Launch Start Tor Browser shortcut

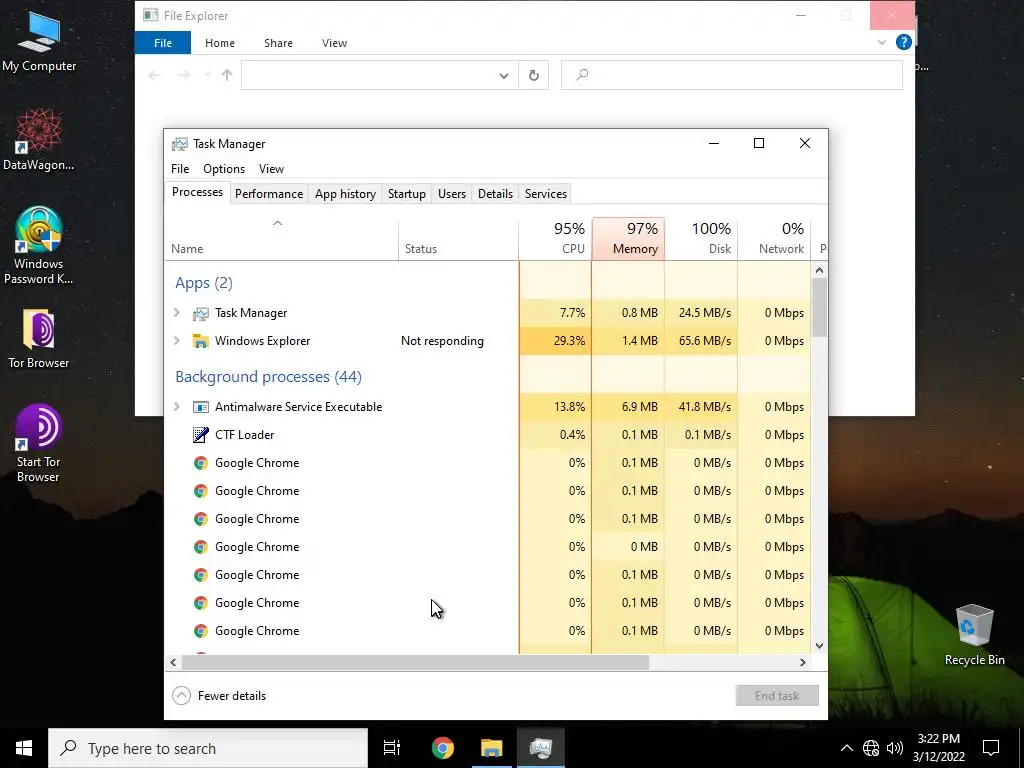39,443
